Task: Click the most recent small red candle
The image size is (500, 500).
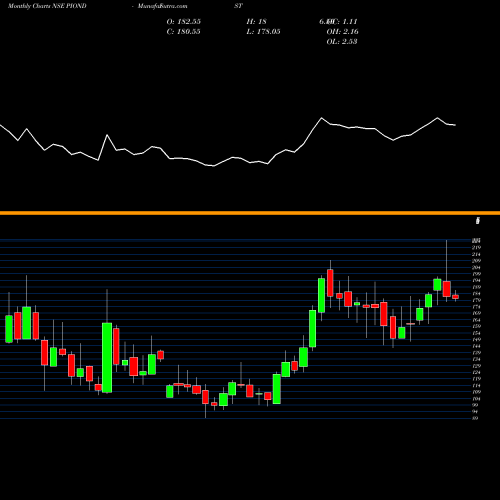Action: coord(455,297)
